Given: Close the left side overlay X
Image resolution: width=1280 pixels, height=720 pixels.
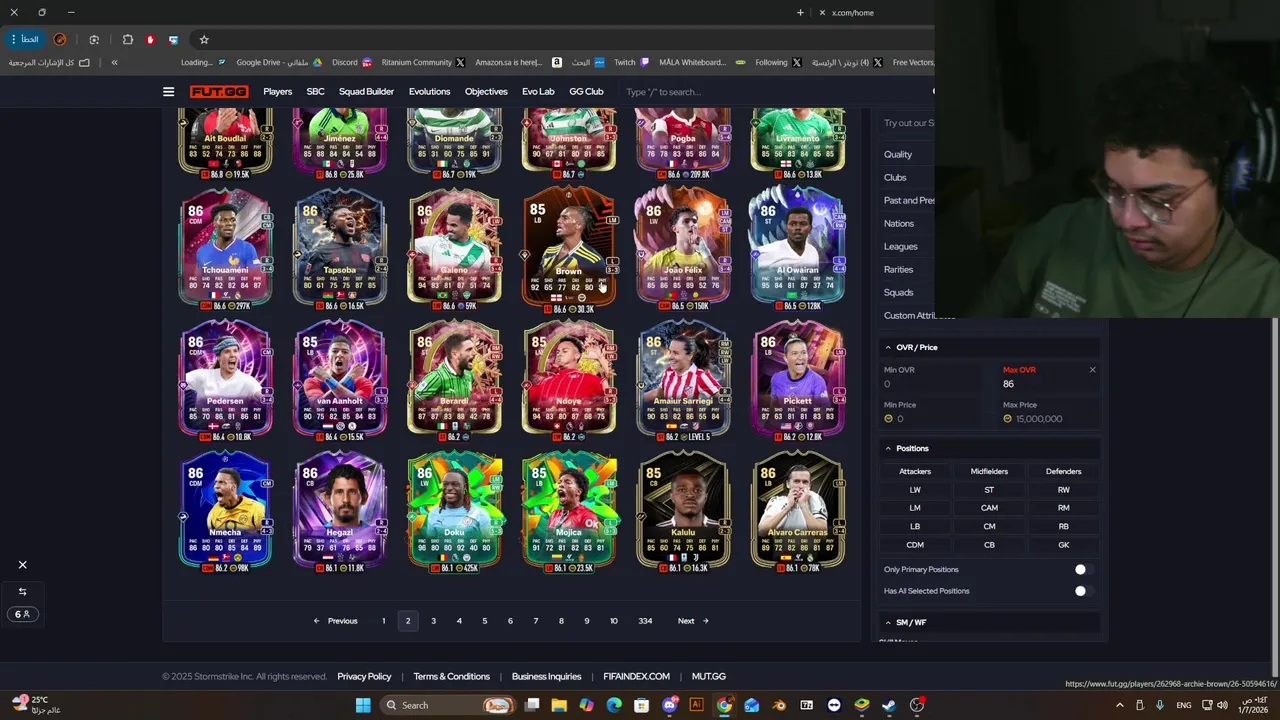Looking at the screenshot, I should tap(22, 565).
